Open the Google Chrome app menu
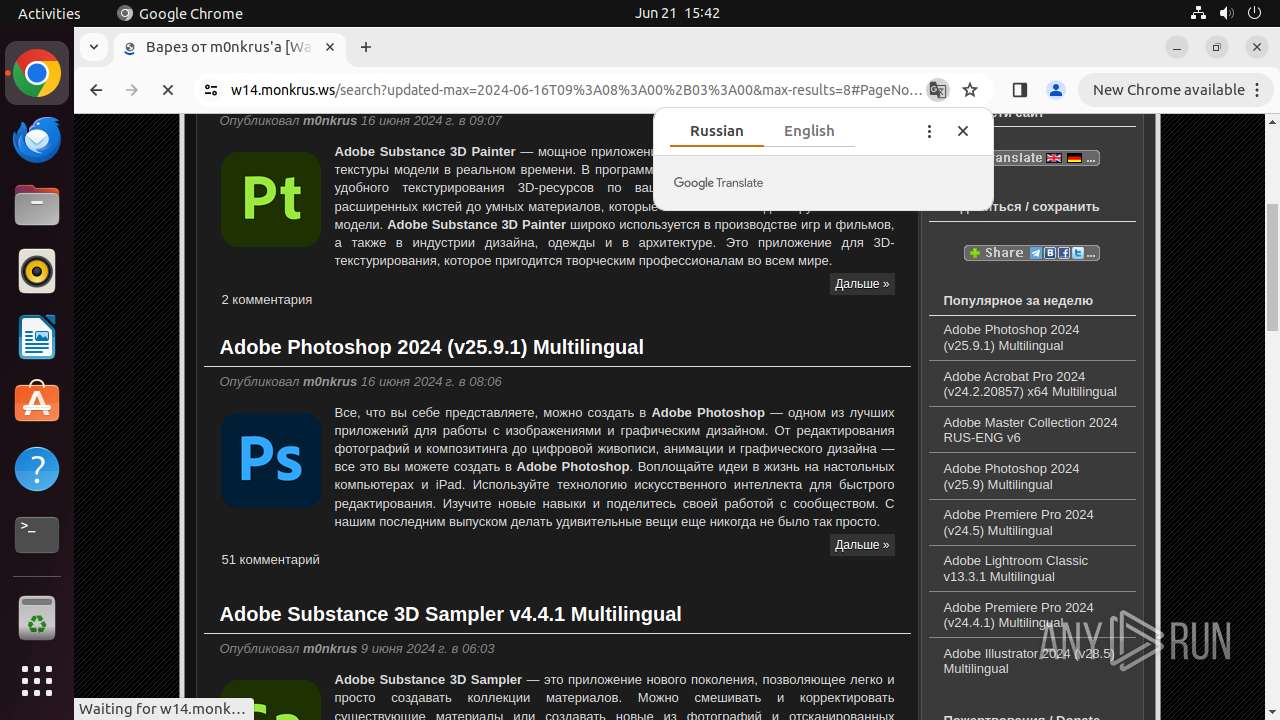The height and width of the screenshot is (720, 1280). pyautogui.click(x=180, y=13)
